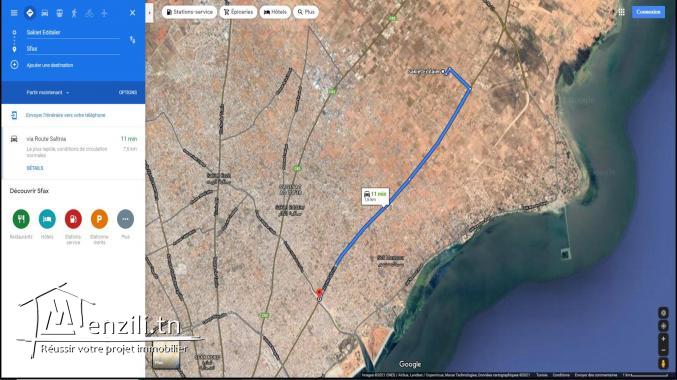
Task: Choose cycling mode icon
Action: click(89, 13)
